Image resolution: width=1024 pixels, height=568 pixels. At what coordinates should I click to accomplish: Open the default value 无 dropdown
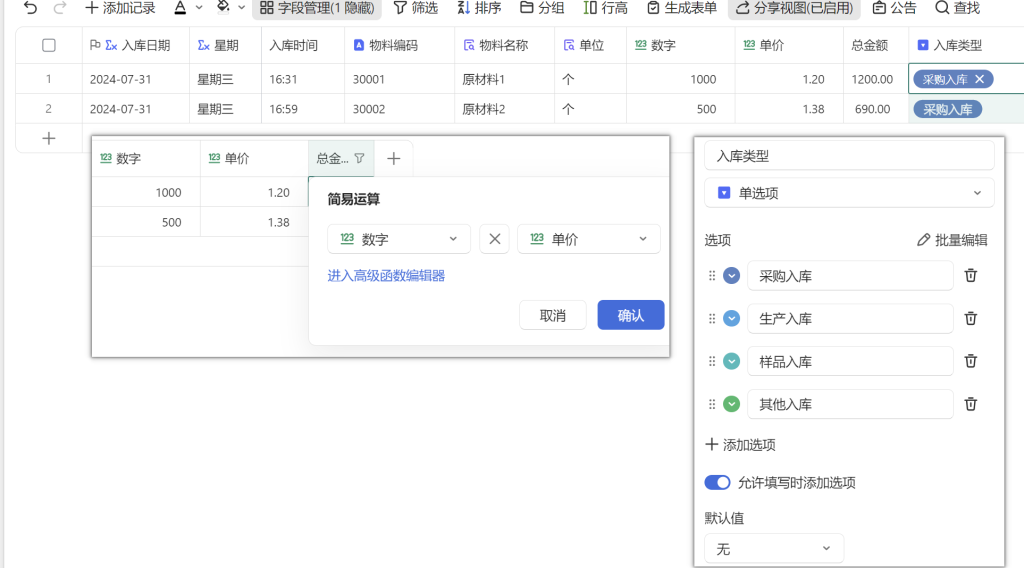774,548
